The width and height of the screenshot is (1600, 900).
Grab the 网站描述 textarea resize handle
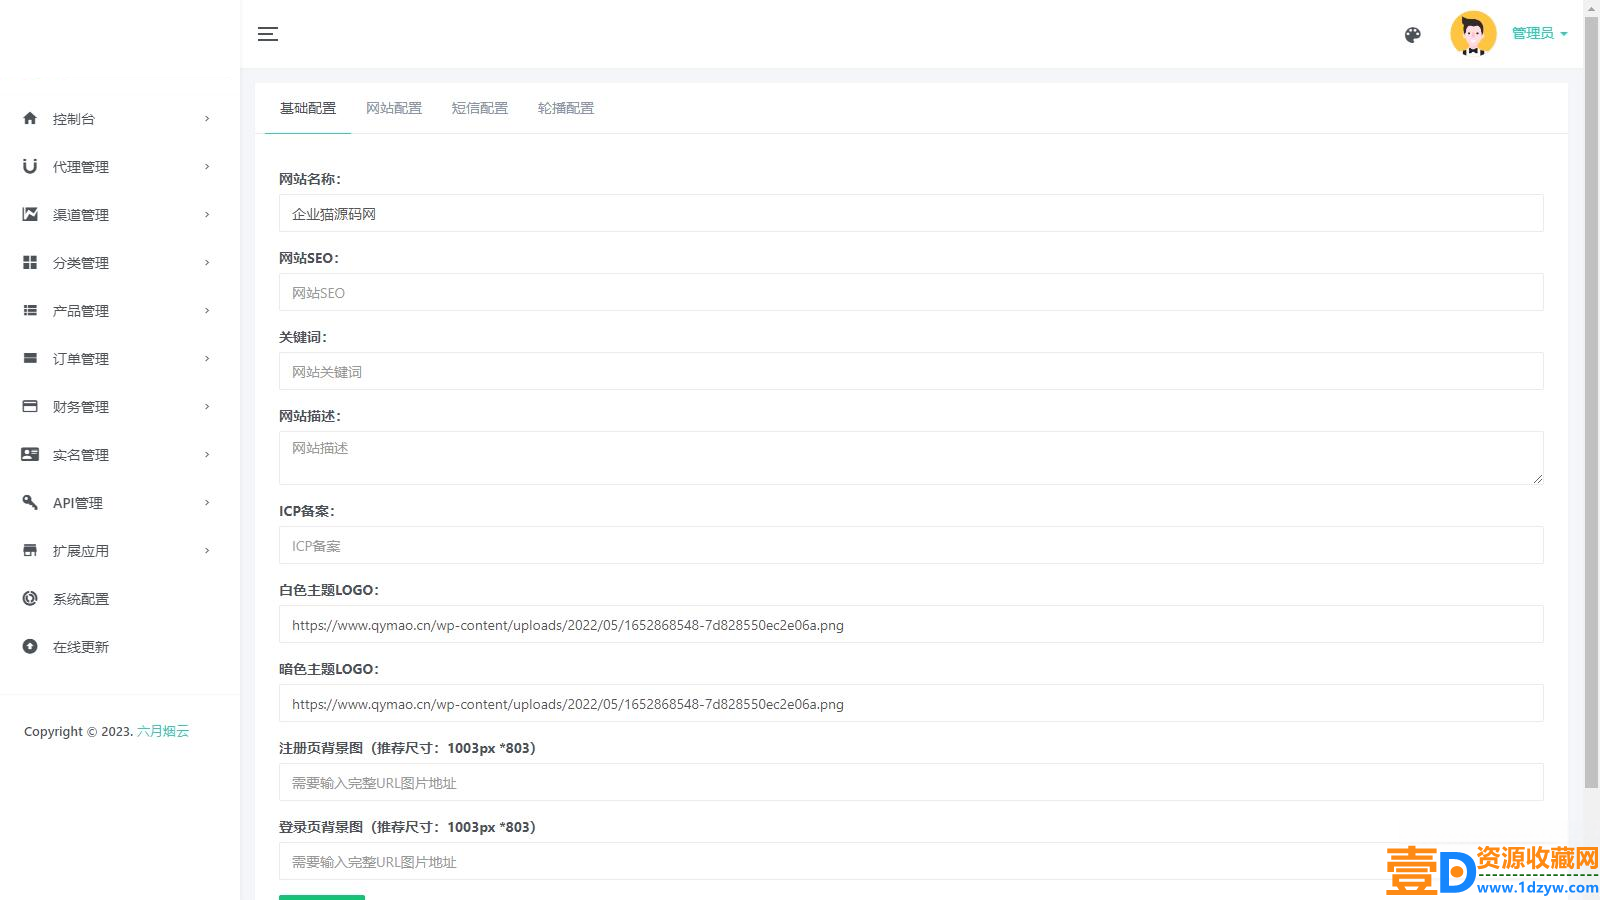tap(1538, 479)
